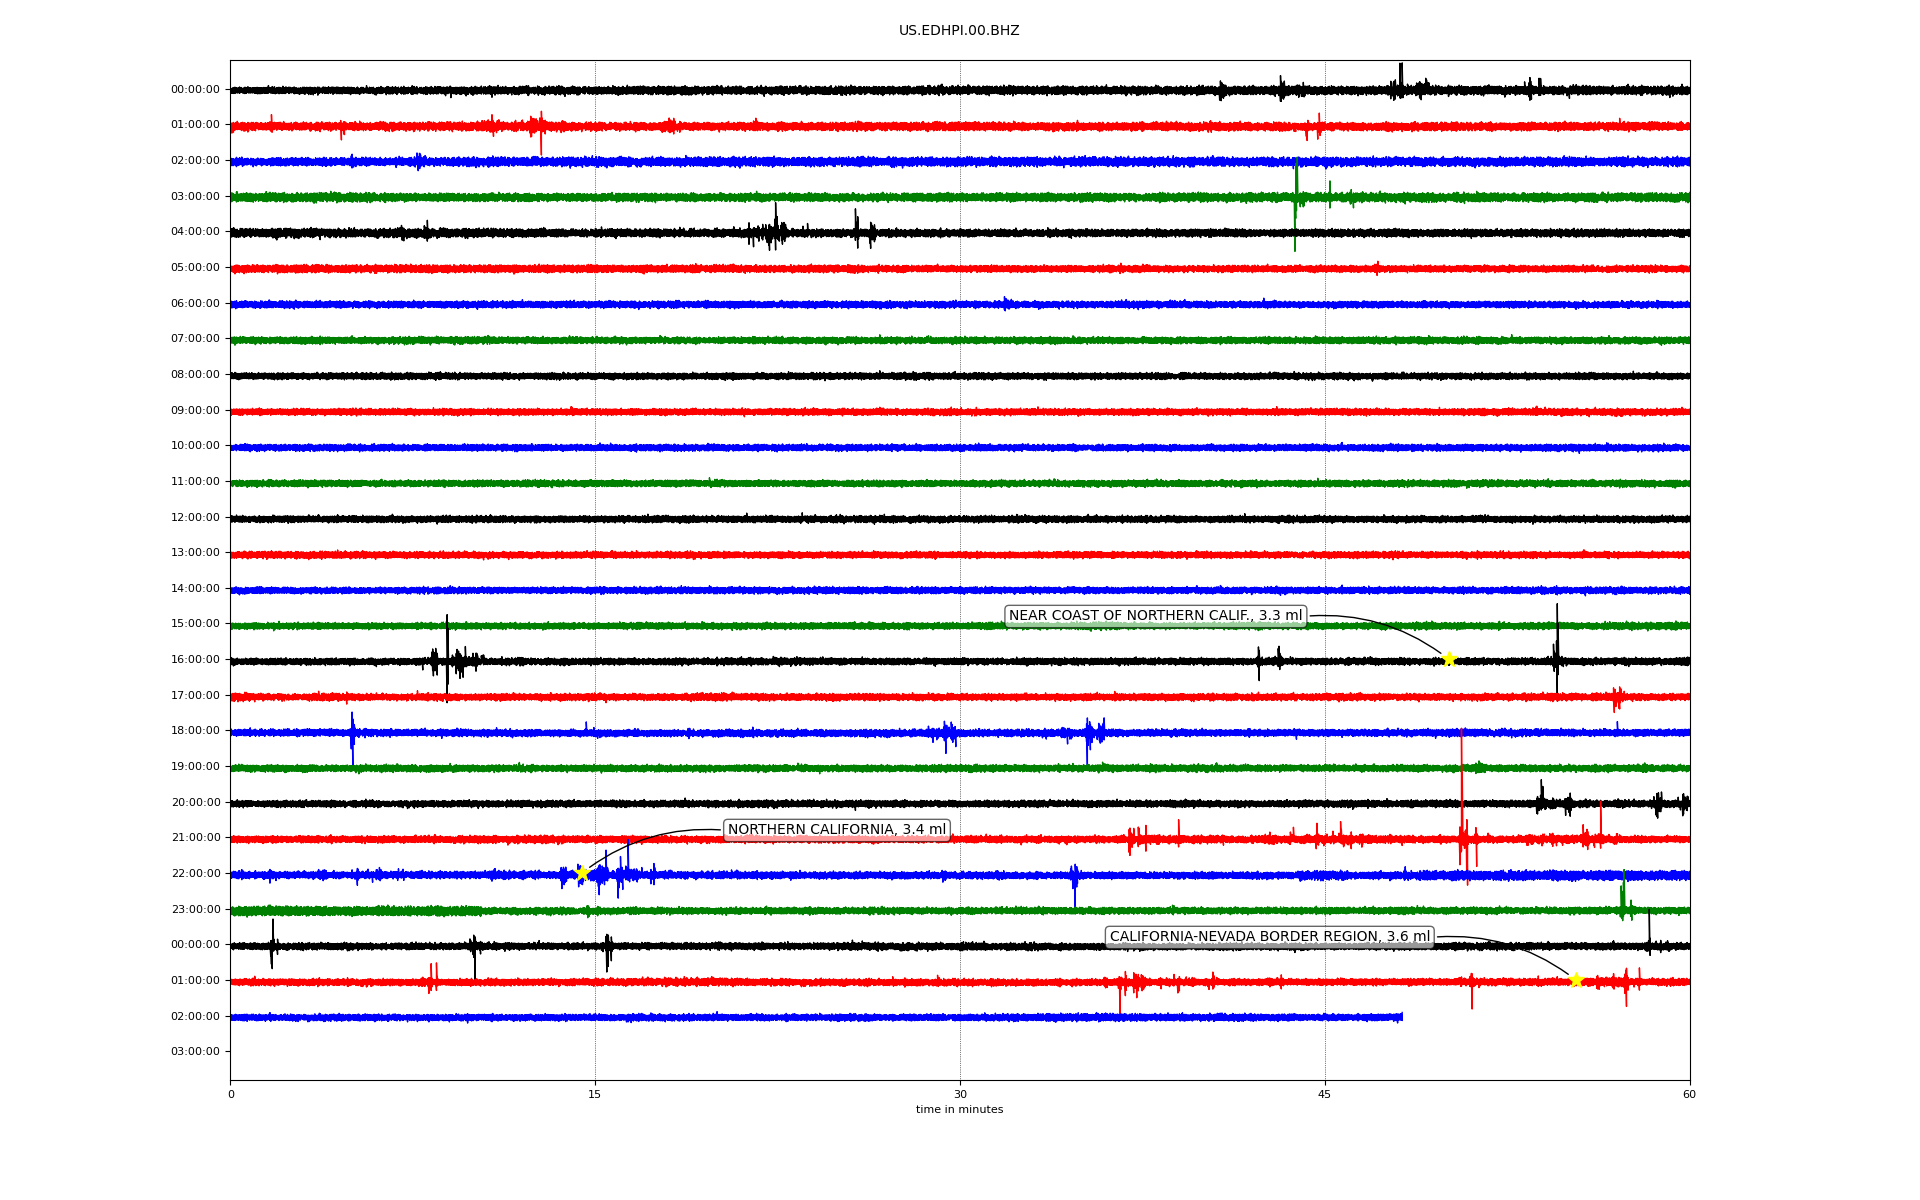Click the end of the blue 02:00:00 bottom trace

[1401, 1017]
